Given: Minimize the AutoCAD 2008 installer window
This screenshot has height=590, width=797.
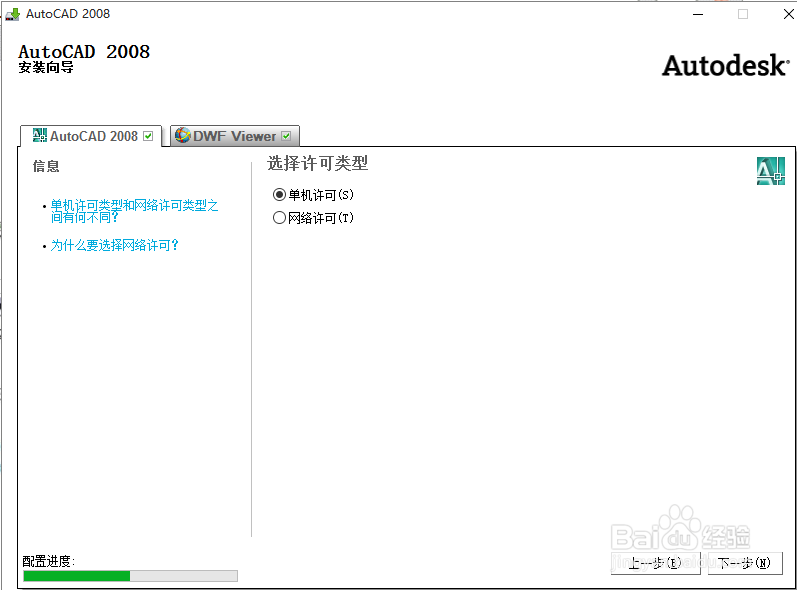Looking at the screenshot, I should pos(698,14).
